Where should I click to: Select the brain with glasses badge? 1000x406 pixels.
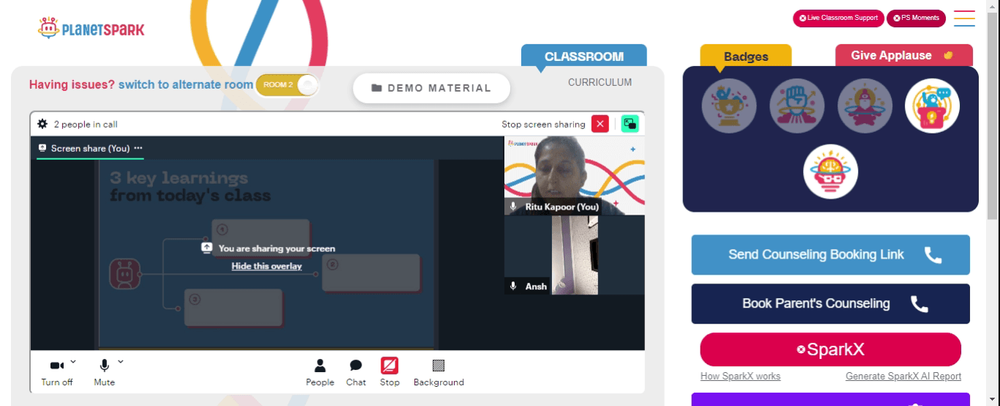coord(830,171)
